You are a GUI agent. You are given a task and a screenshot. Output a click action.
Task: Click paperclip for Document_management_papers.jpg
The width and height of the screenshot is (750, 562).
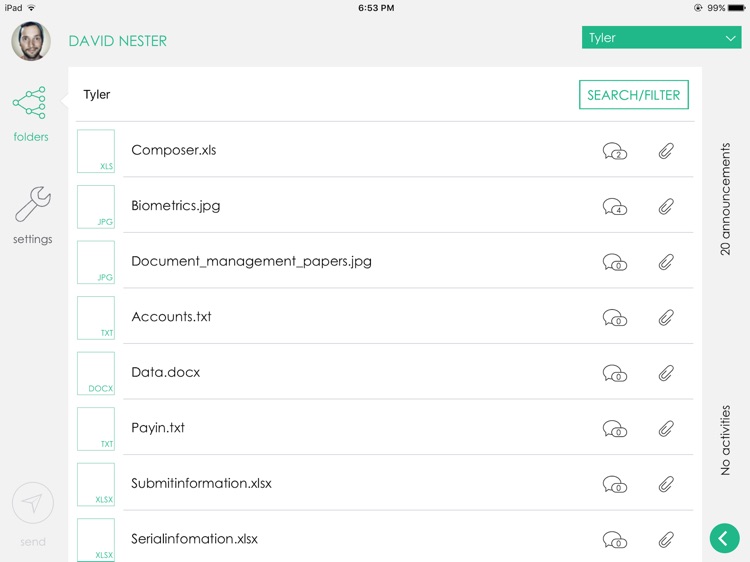666,262
